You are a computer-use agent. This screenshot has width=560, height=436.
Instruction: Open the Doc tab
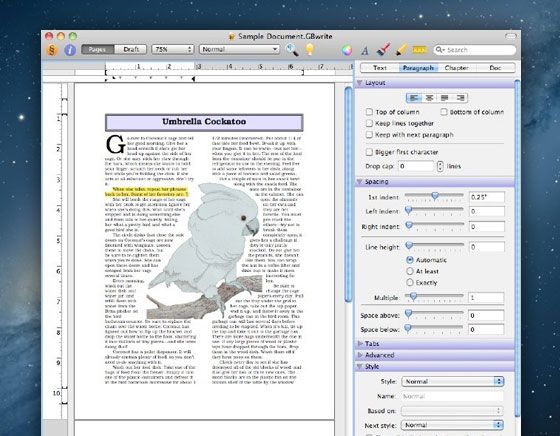tap(495, 67)
